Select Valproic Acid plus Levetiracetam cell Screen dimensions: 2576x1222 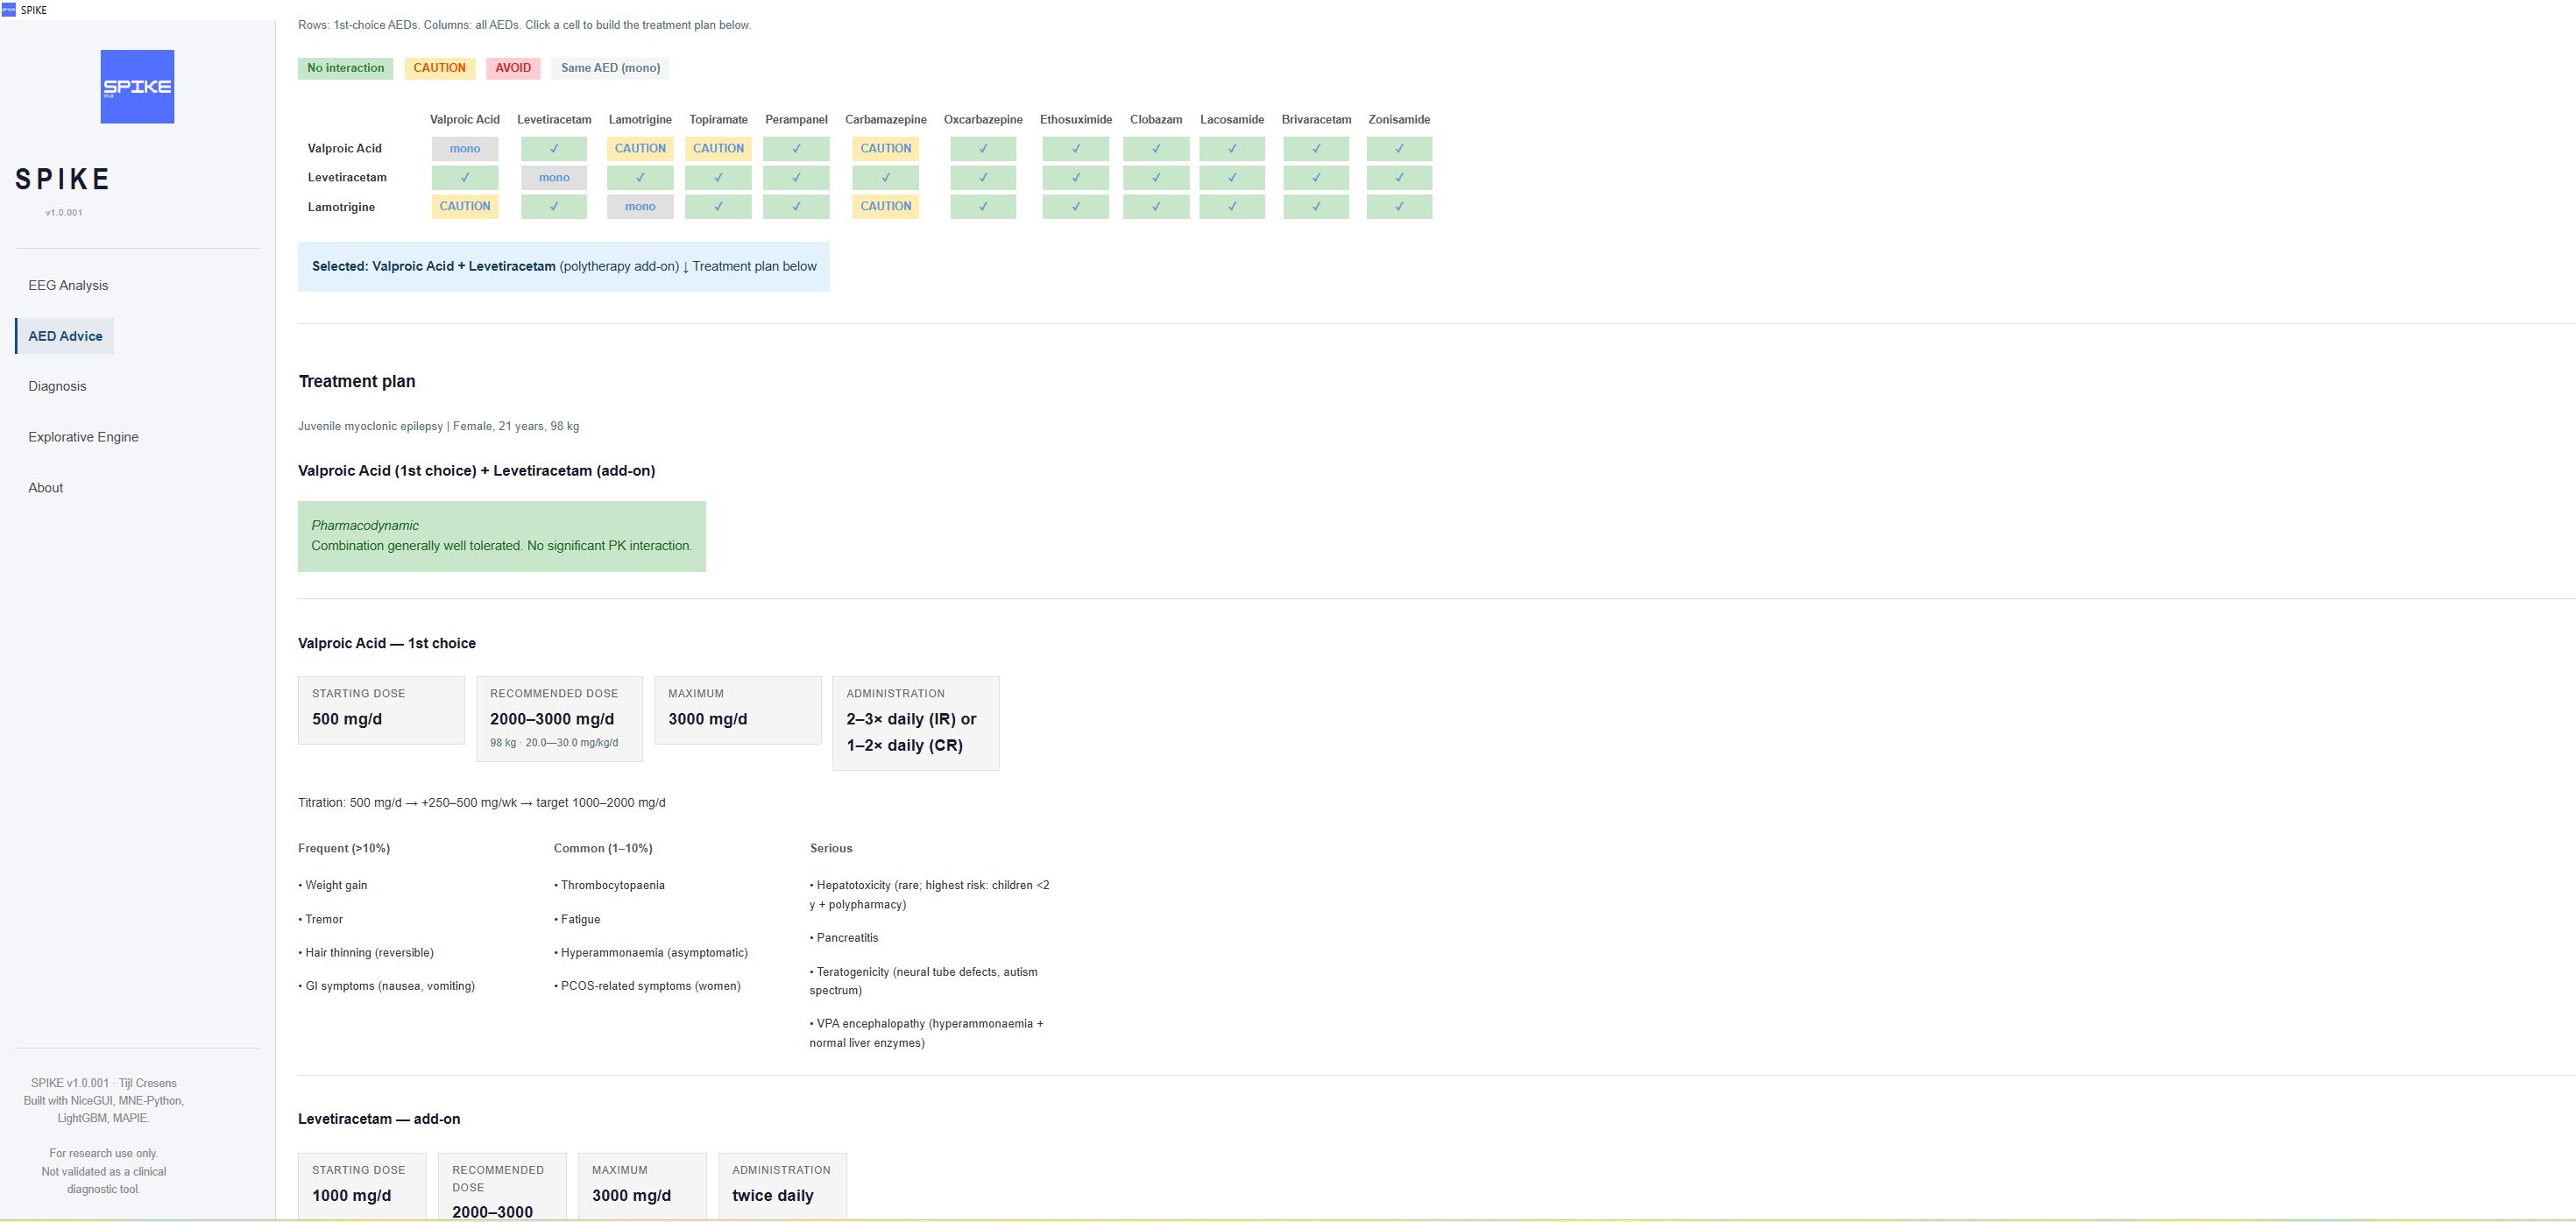tap(554, 149)
